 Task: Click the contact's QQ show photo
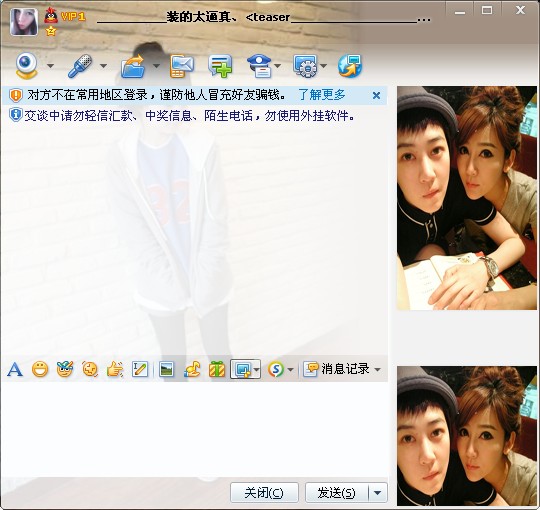coord(467,198)
